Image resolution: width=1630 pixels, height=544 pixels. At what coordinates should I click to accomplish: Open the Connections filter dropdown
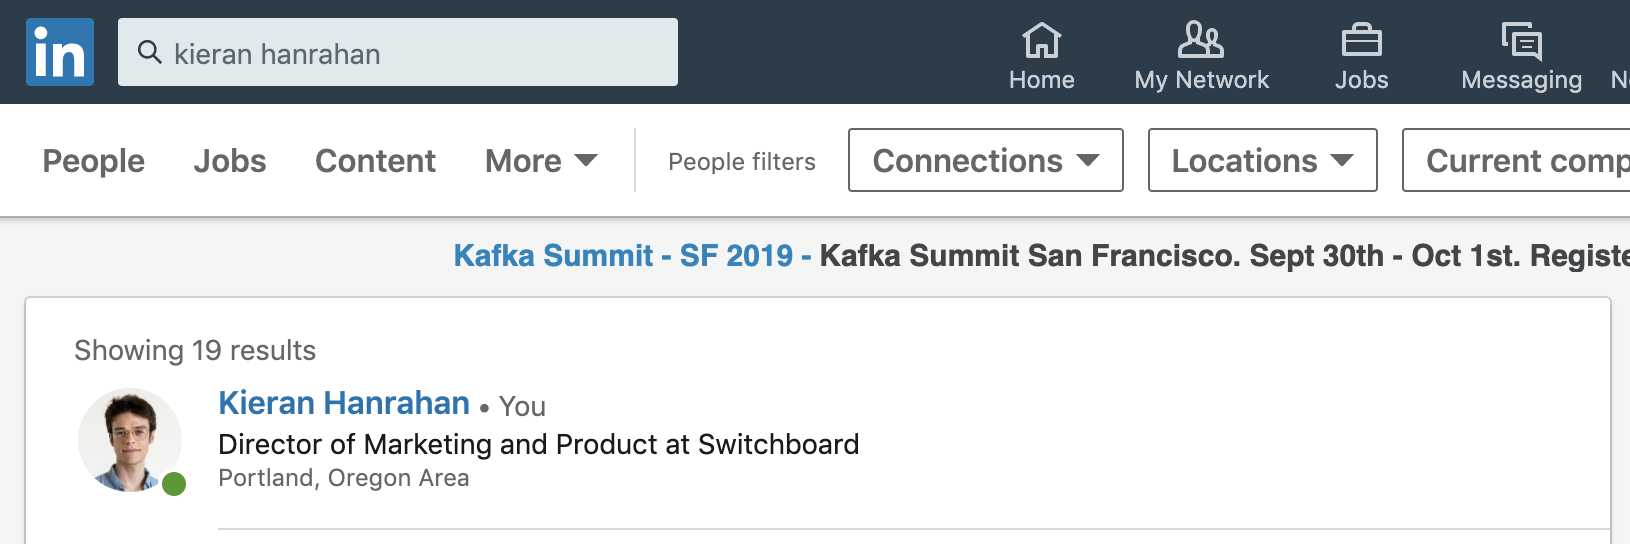[986, 160]
